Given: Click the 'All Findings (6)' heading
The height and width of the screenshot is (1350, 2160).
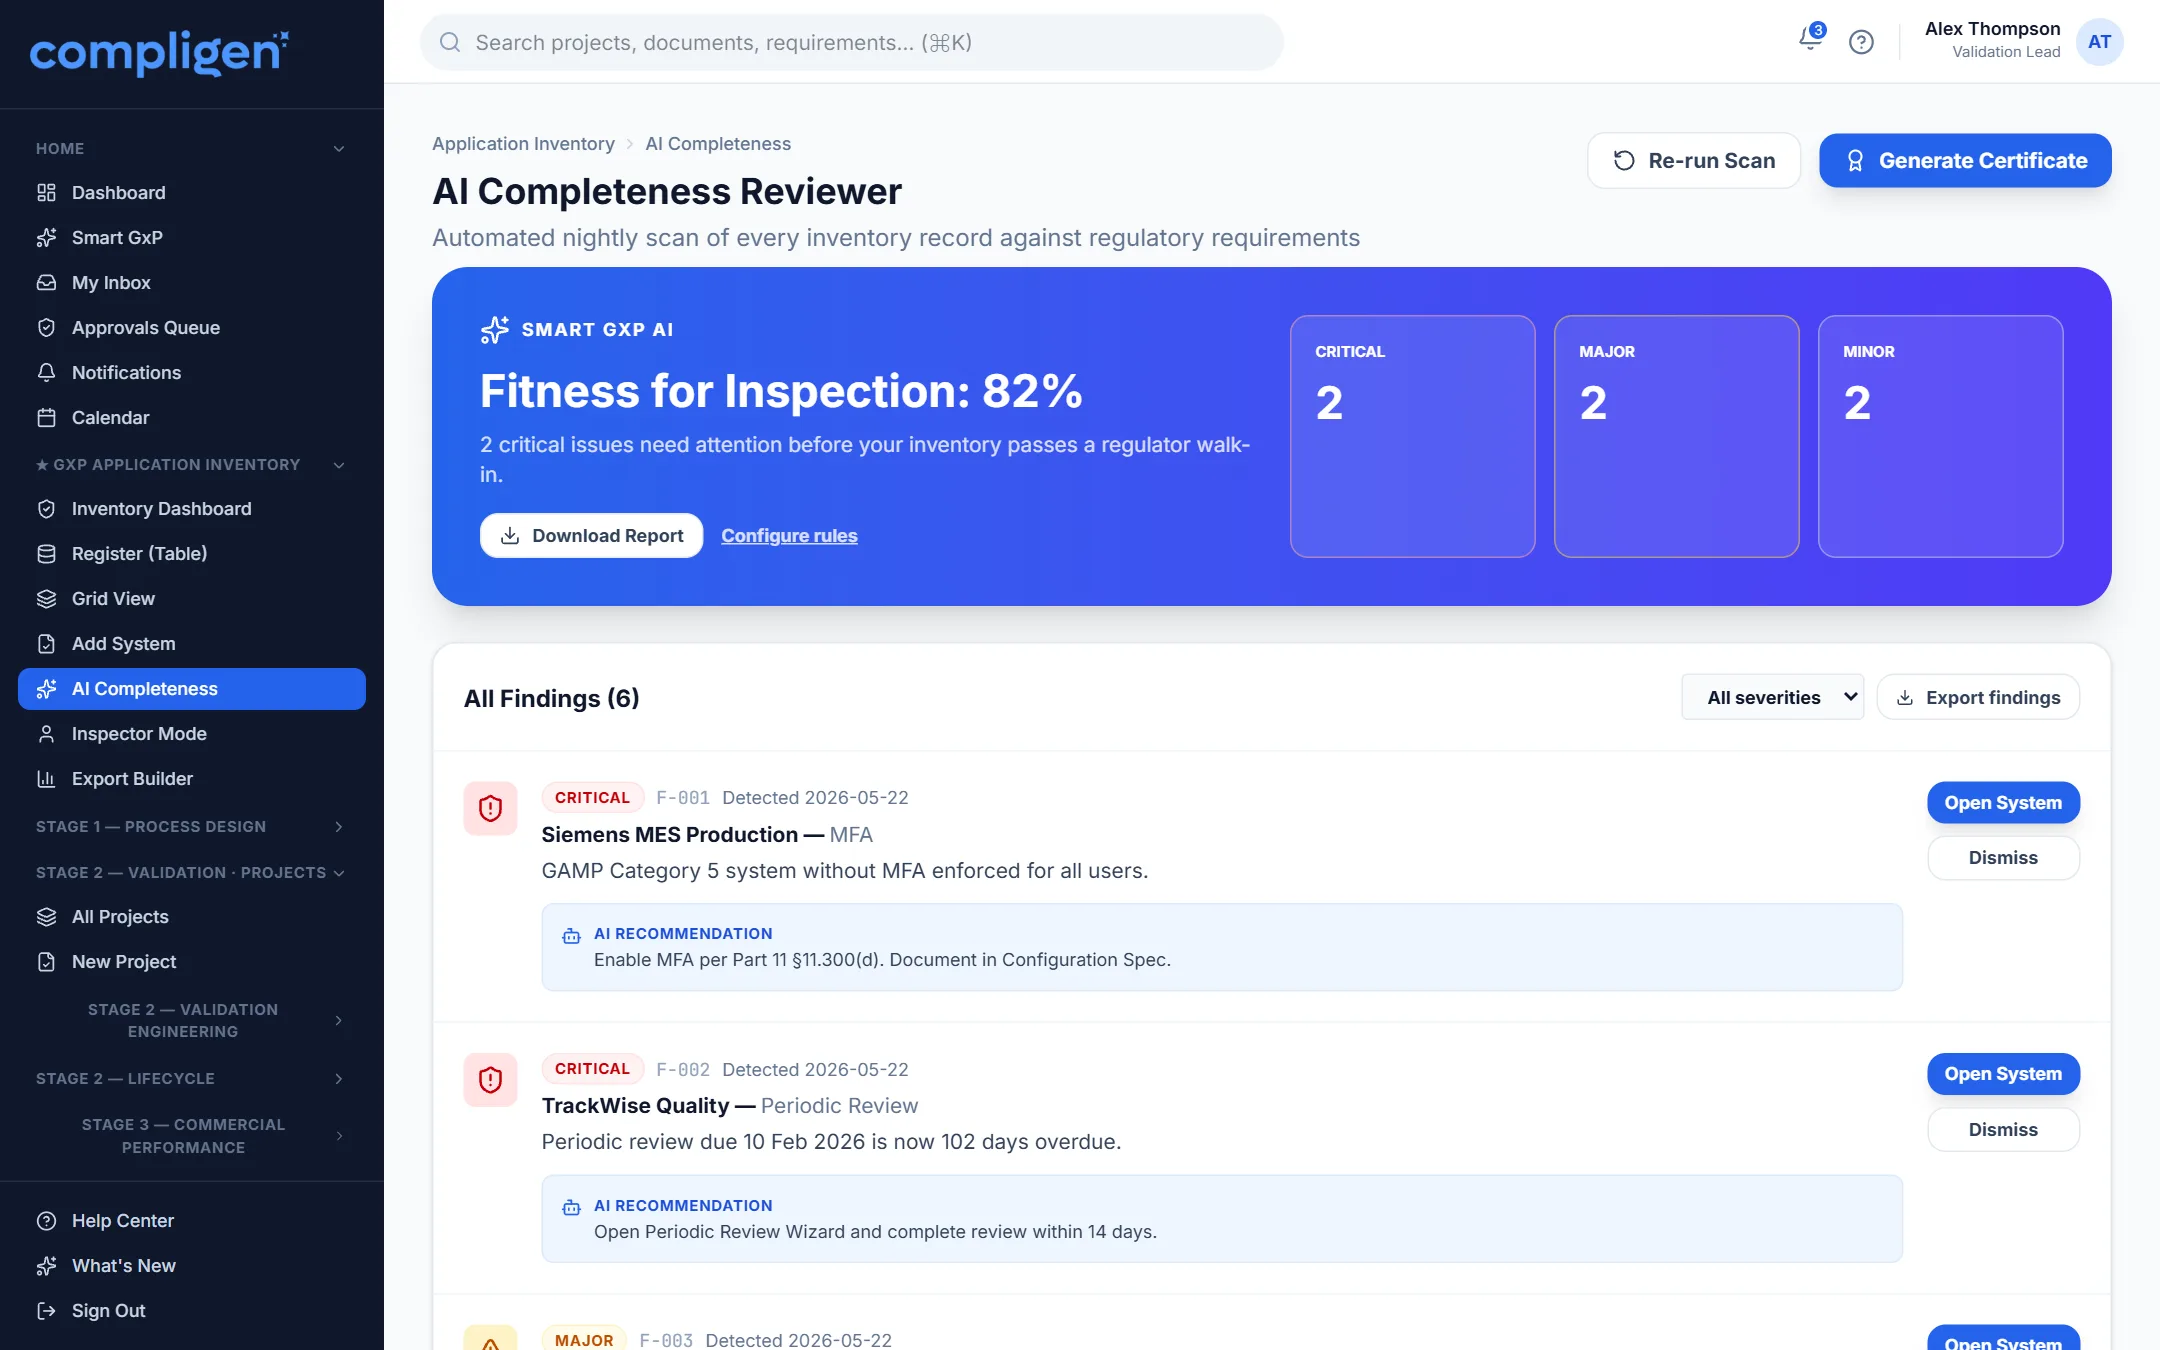Looking at the screenshot, I should pyautogui.click(x=551, y=698).
